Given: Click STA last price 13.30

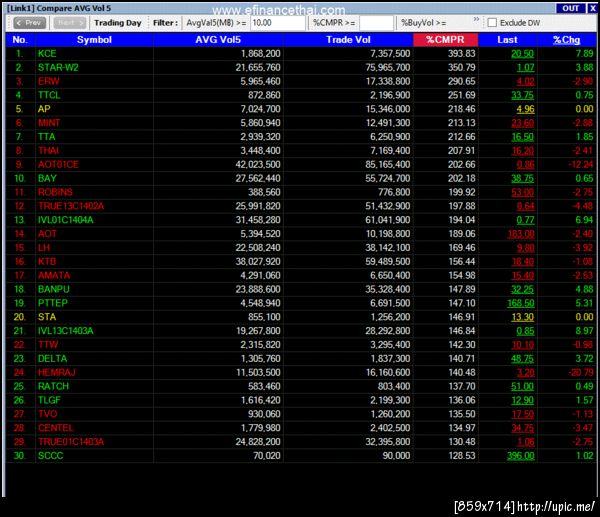Looking at the screenshot, I should [x=522, y=317].
